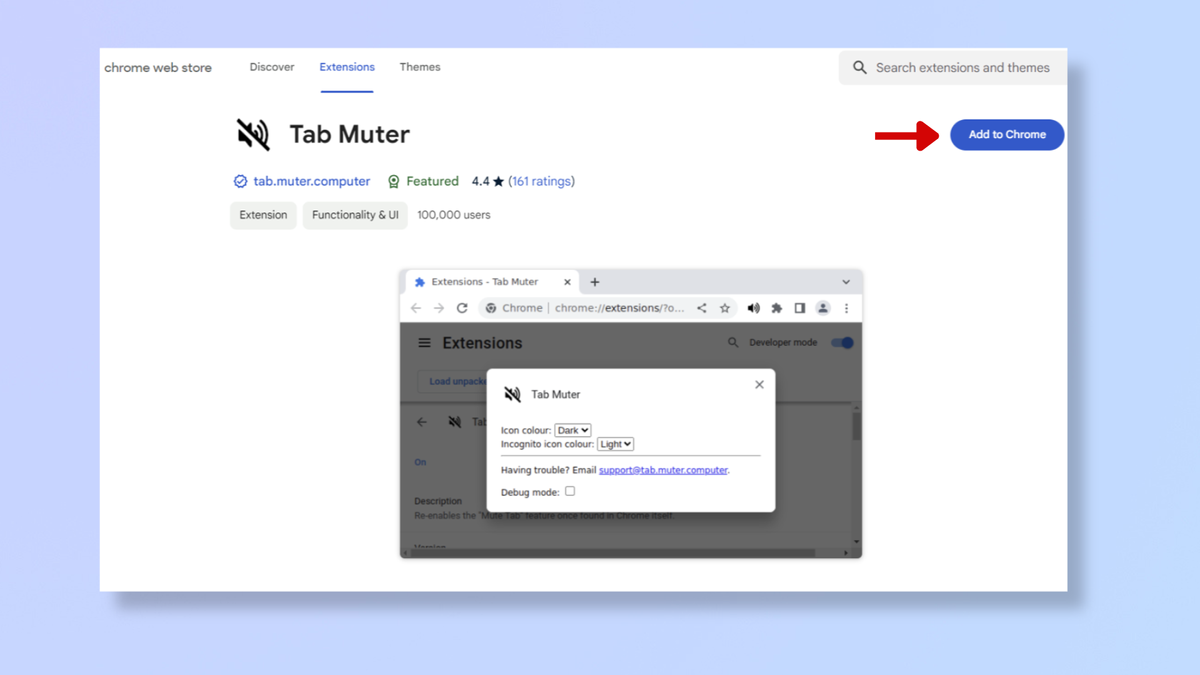Open the Incognito icon colour dropdown
Viewport: 1200px width, 675px height.
(615, 444)
